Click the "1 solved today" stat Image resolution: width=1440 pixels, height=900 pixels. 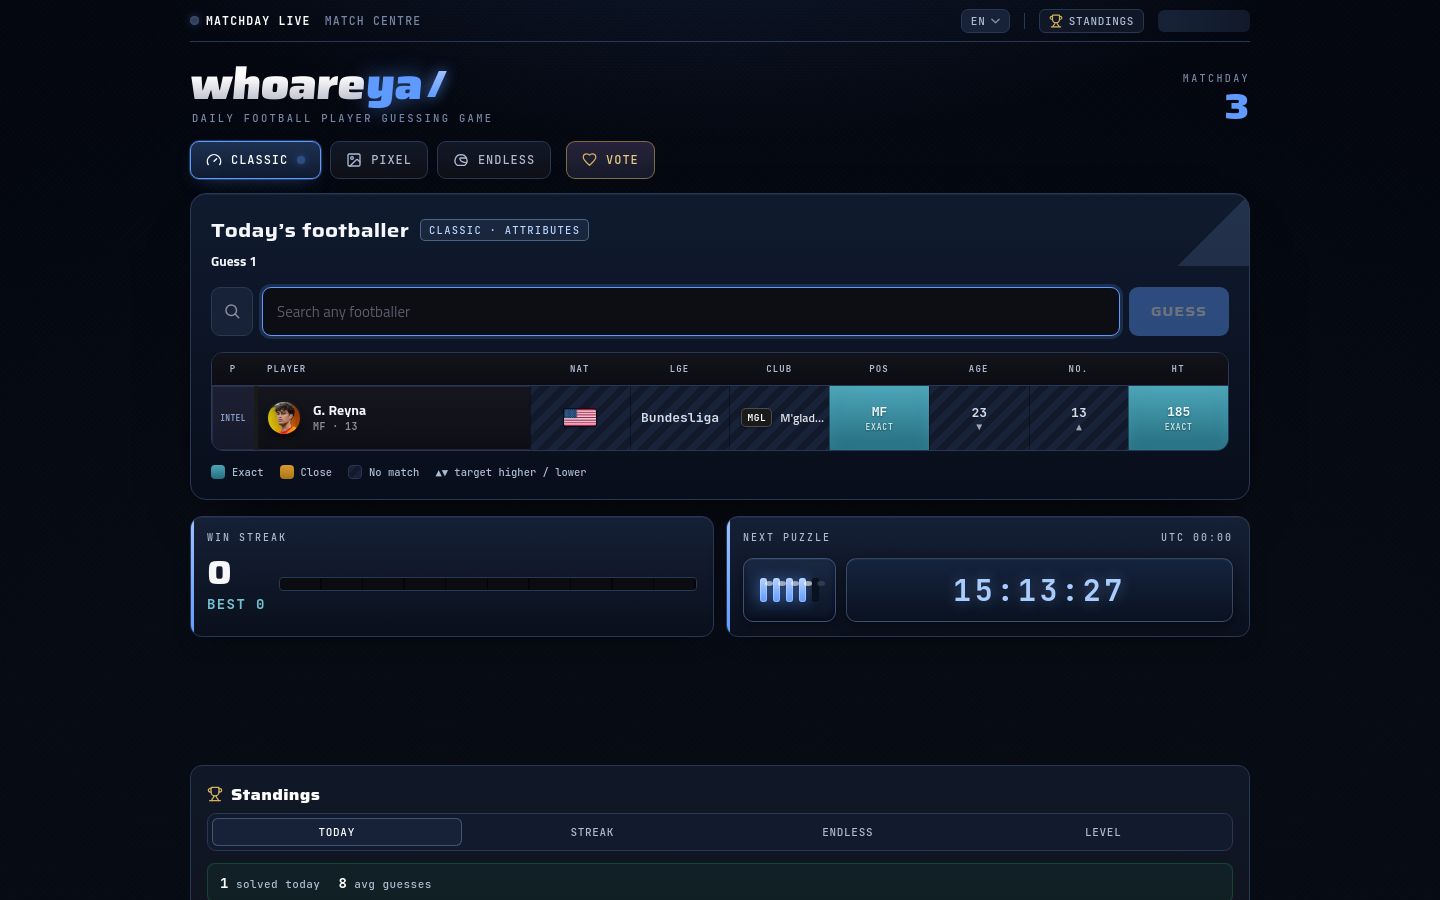270,884
